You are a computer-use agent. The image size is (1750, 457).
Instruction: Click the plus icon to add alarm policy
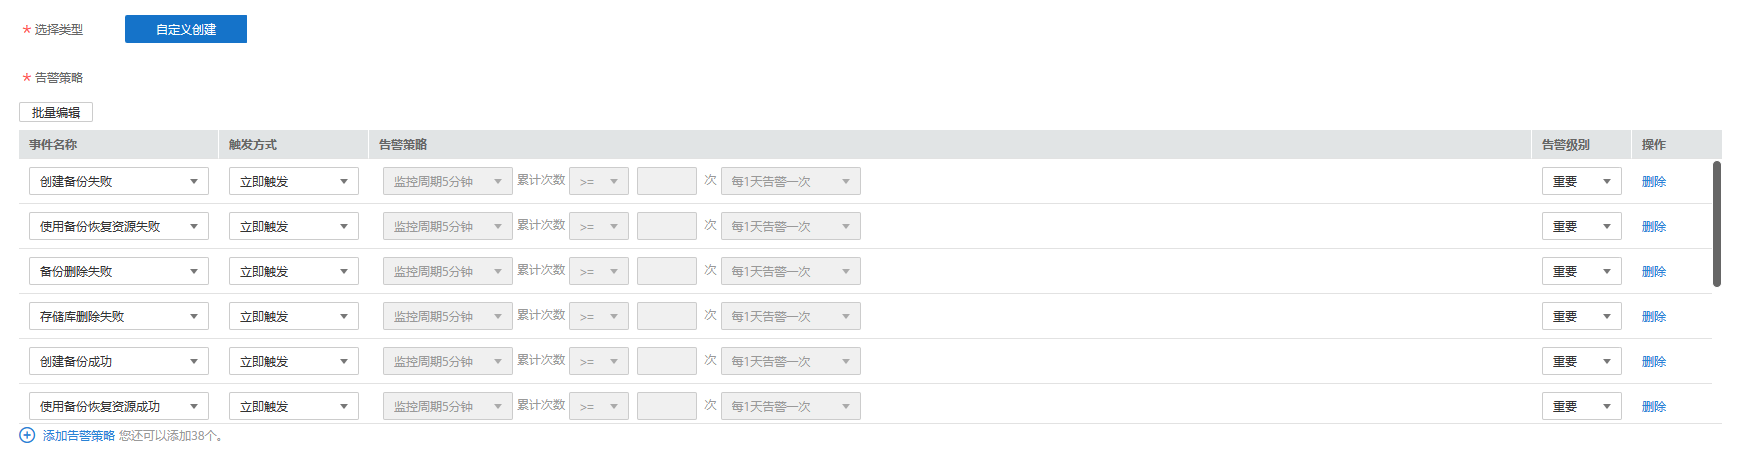27,435
